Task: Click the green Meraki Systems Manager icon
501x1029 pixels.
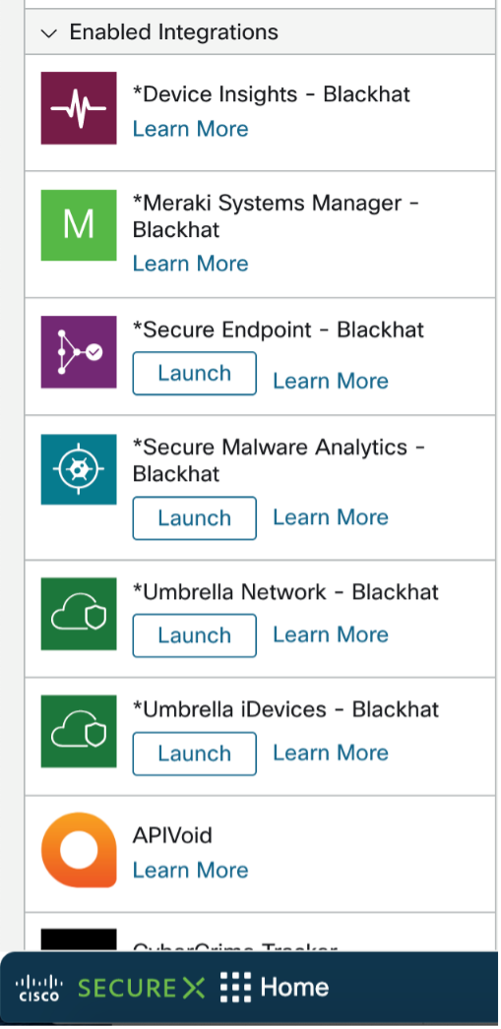Action: tap(79, 225)
